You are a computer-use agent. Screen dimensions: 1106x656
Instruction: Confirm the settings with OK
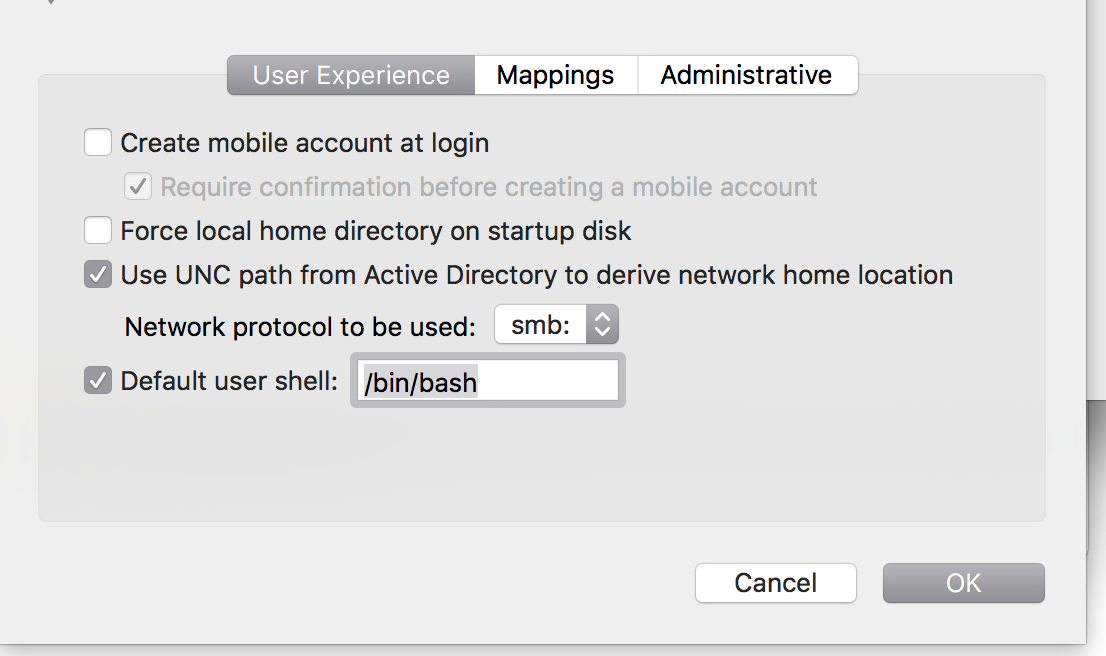click(962, 583)
